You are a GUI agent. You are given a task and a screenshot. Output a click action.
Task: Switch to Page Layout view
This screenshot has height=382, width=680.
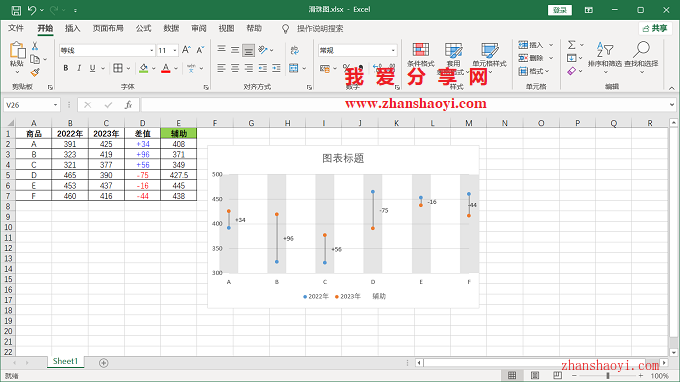pyautogui.click(x=535, y=375)
